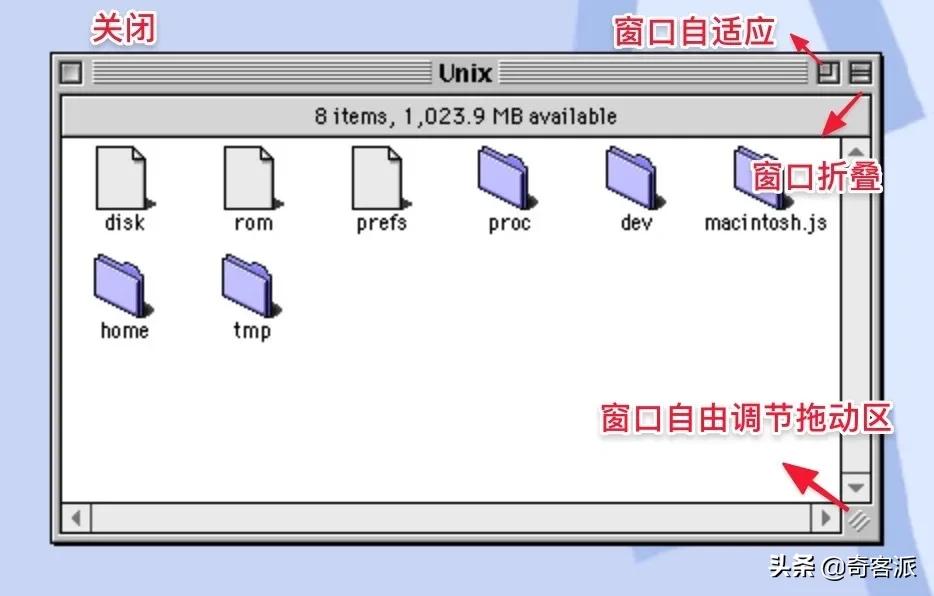Viewport: 934px width, 596px height.
Task: Open the tmp folder
Action: pos(248,283)
